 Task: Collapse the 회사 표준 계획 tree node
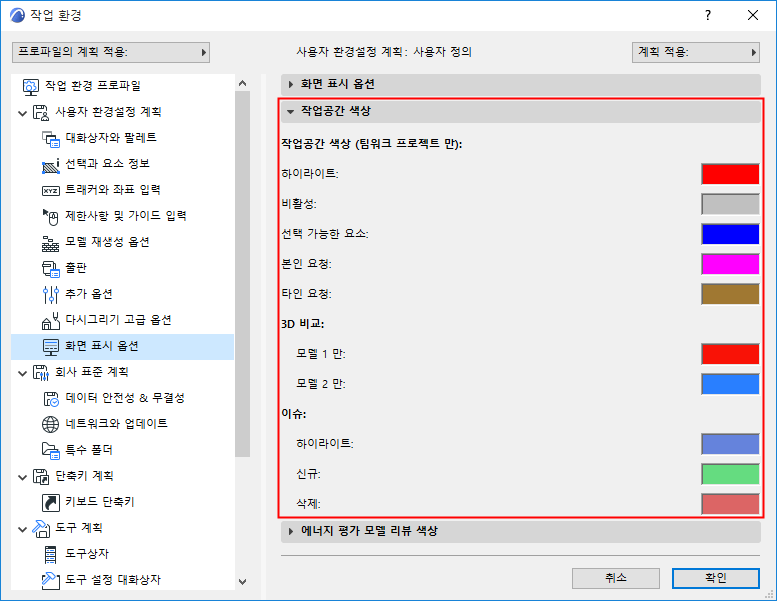(x=22, y=374)
